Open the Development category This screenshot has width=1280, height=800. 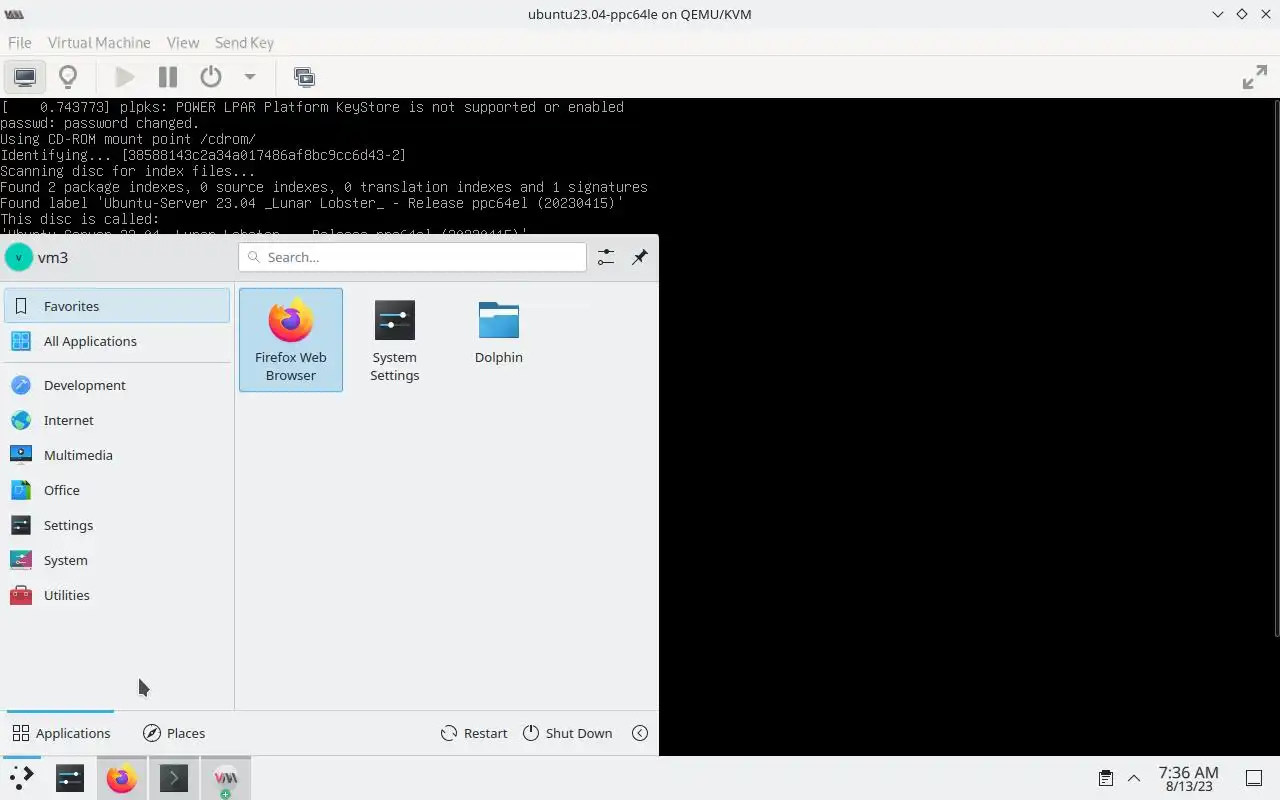pyautogui.click(x=117, y=385)
